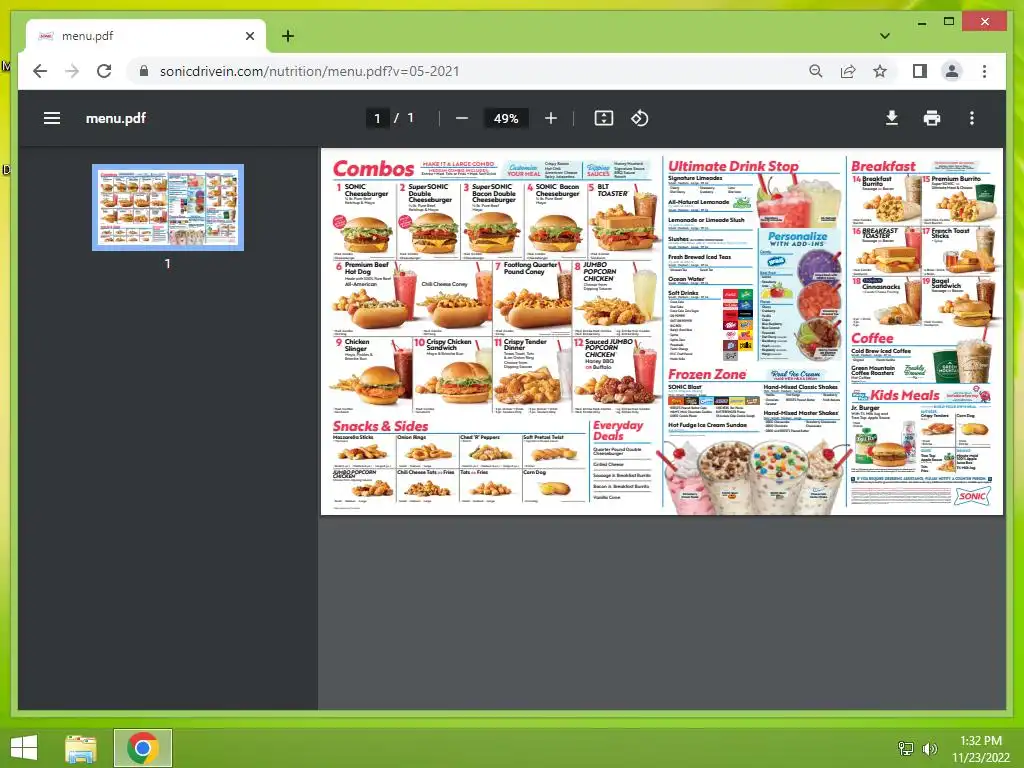
Task: Share this page via share icon
Action: tap(848, 71)
